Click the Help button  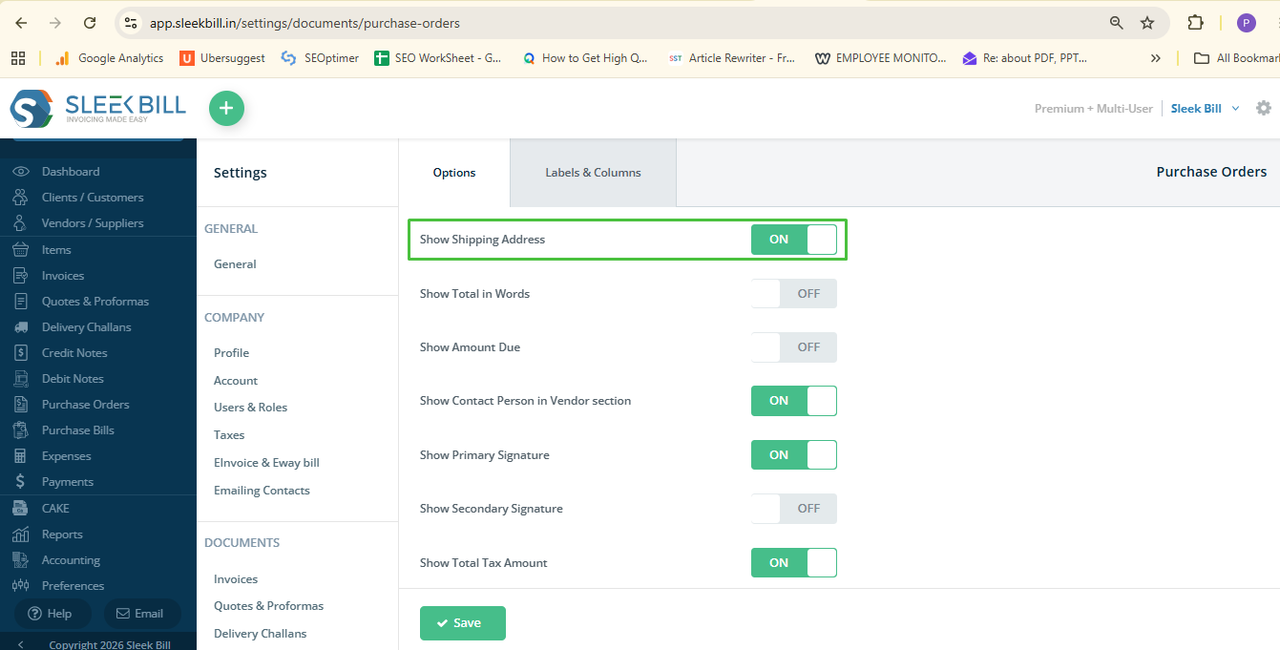point(50,613)
